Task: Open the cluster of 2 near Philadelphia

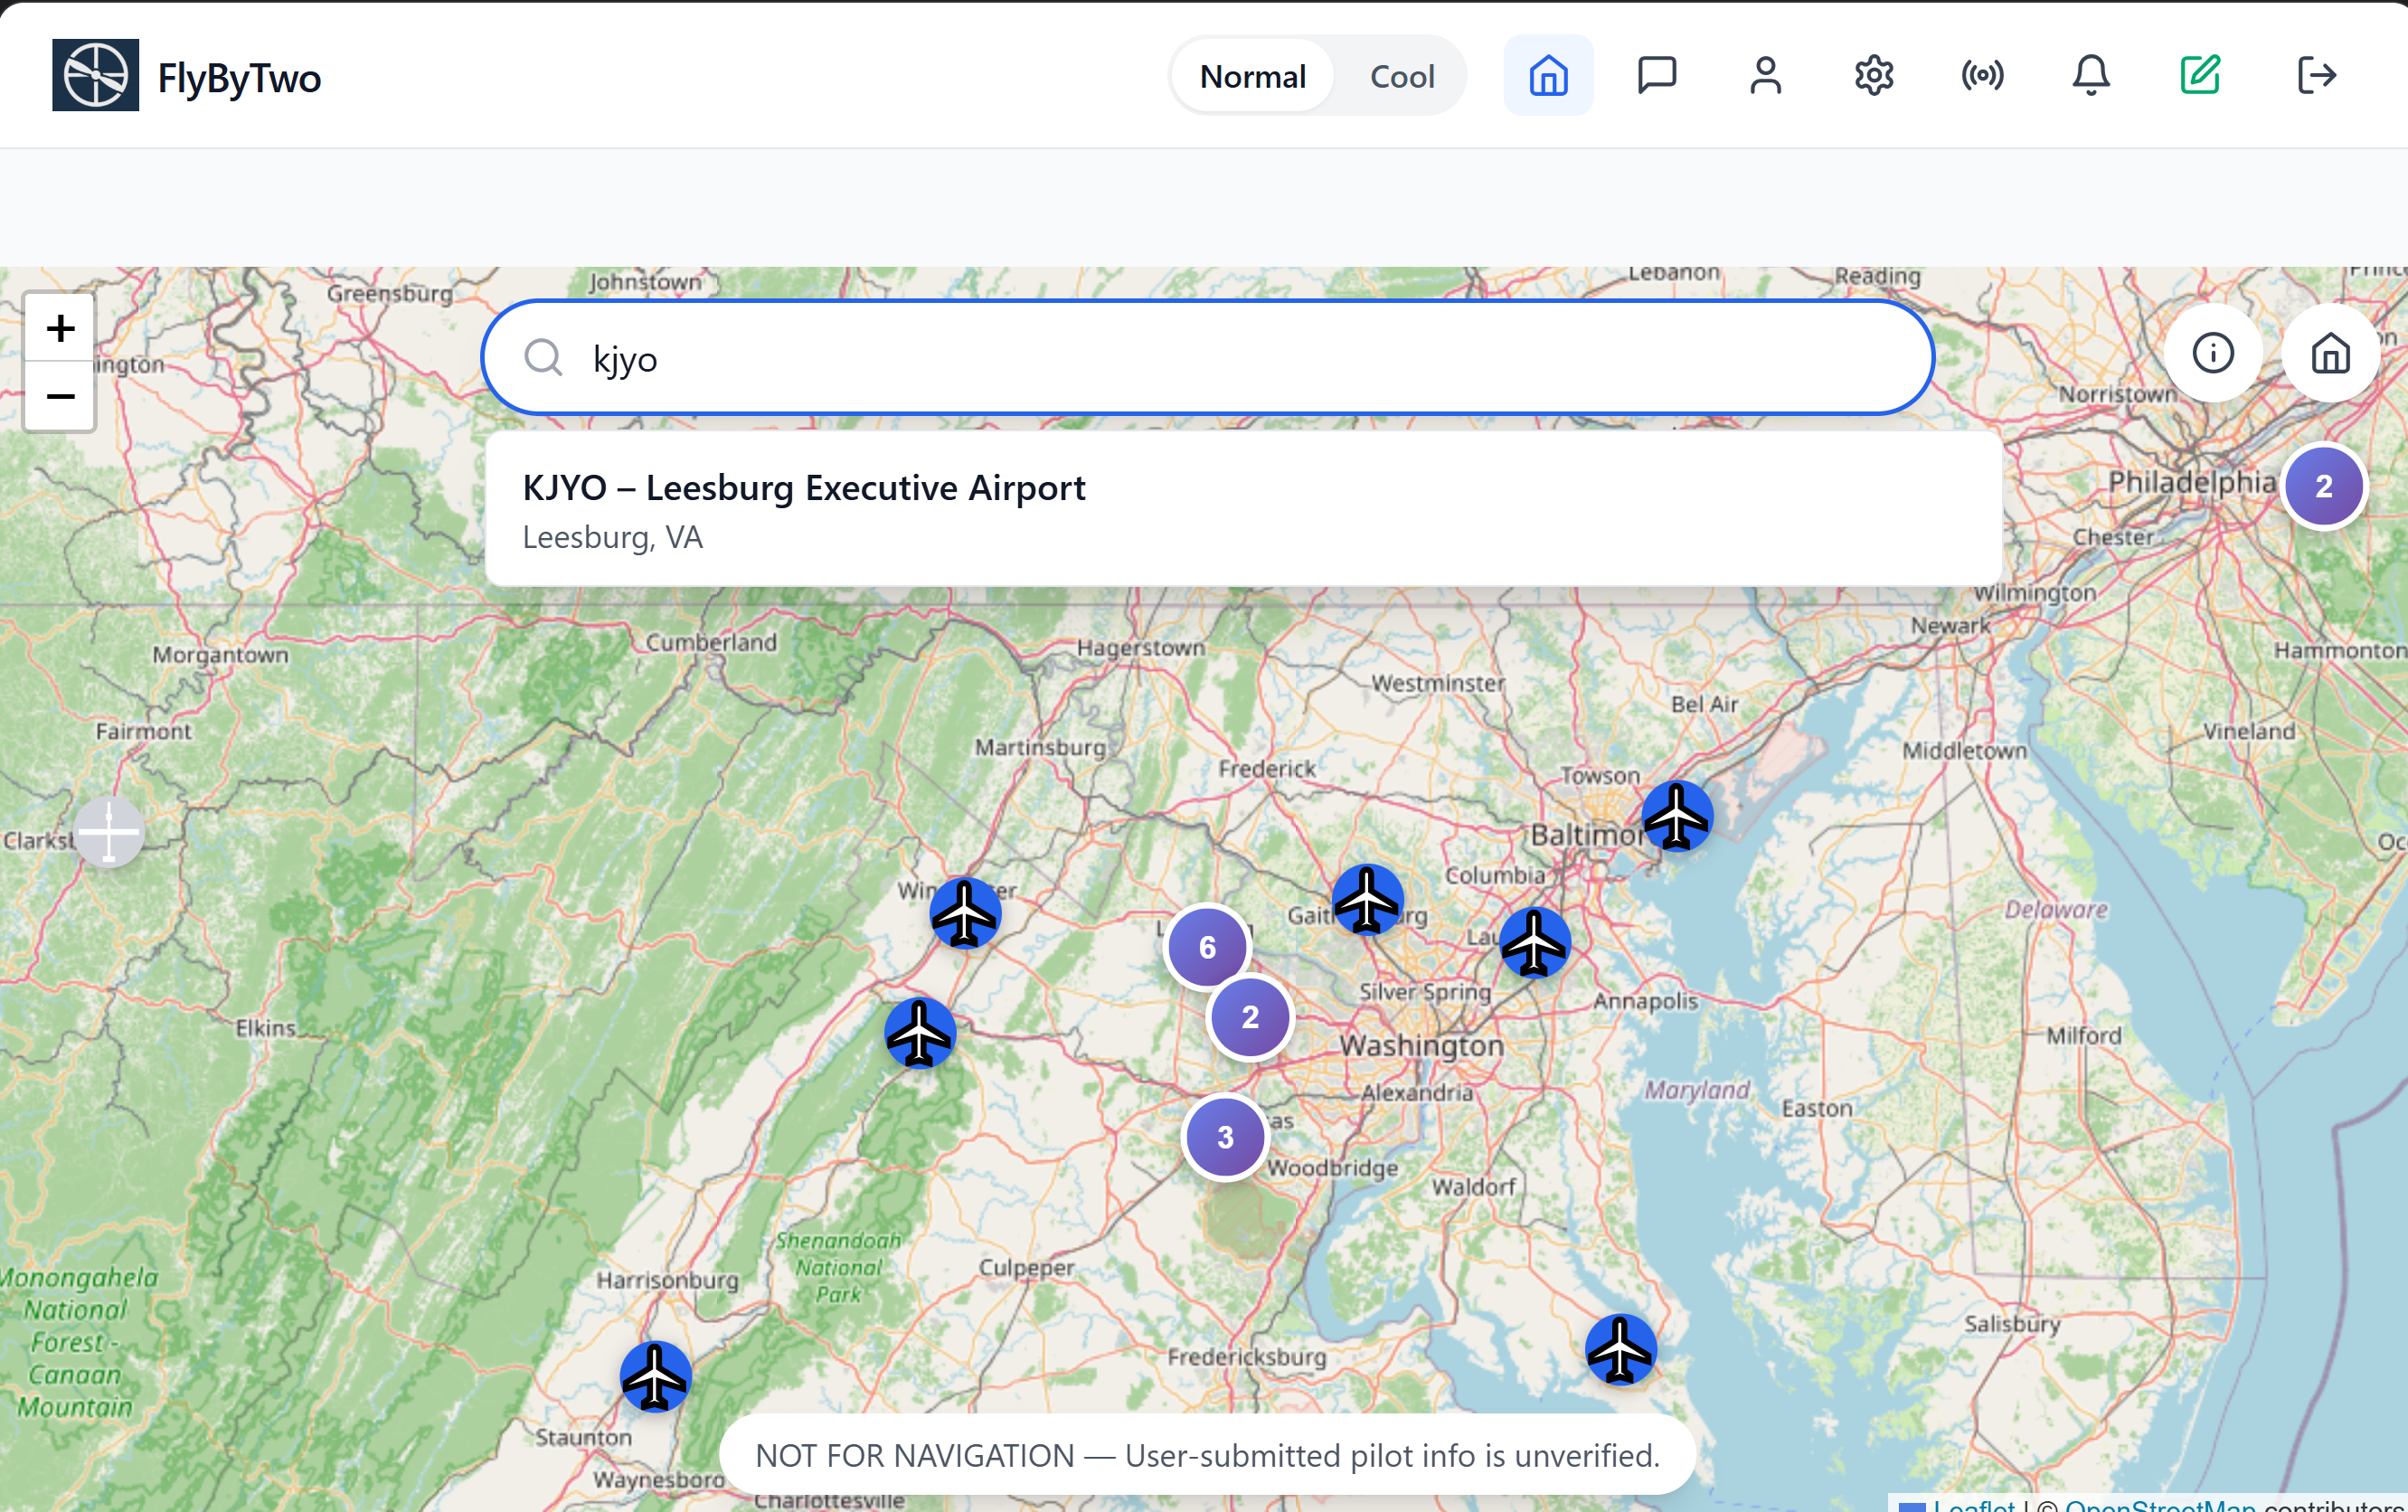Action: point(2323,487)
